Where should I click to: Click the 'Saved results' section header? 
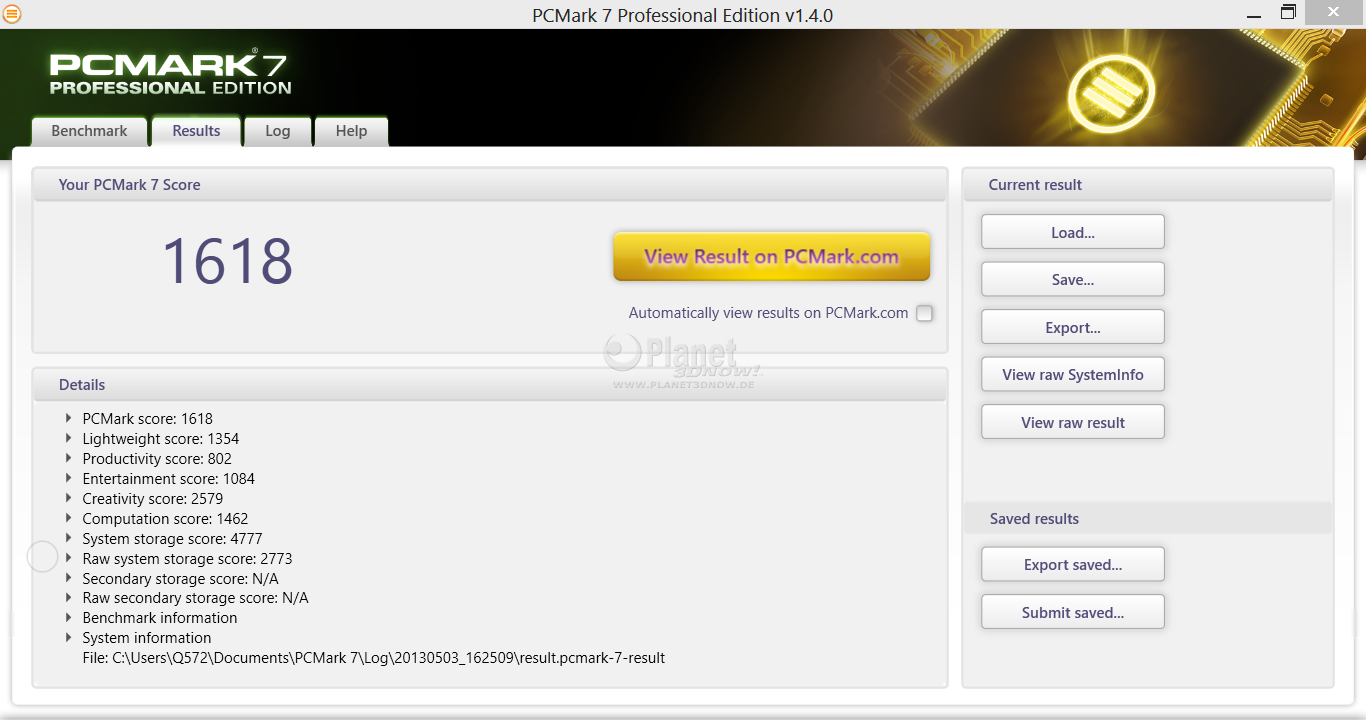[1148, 518]
